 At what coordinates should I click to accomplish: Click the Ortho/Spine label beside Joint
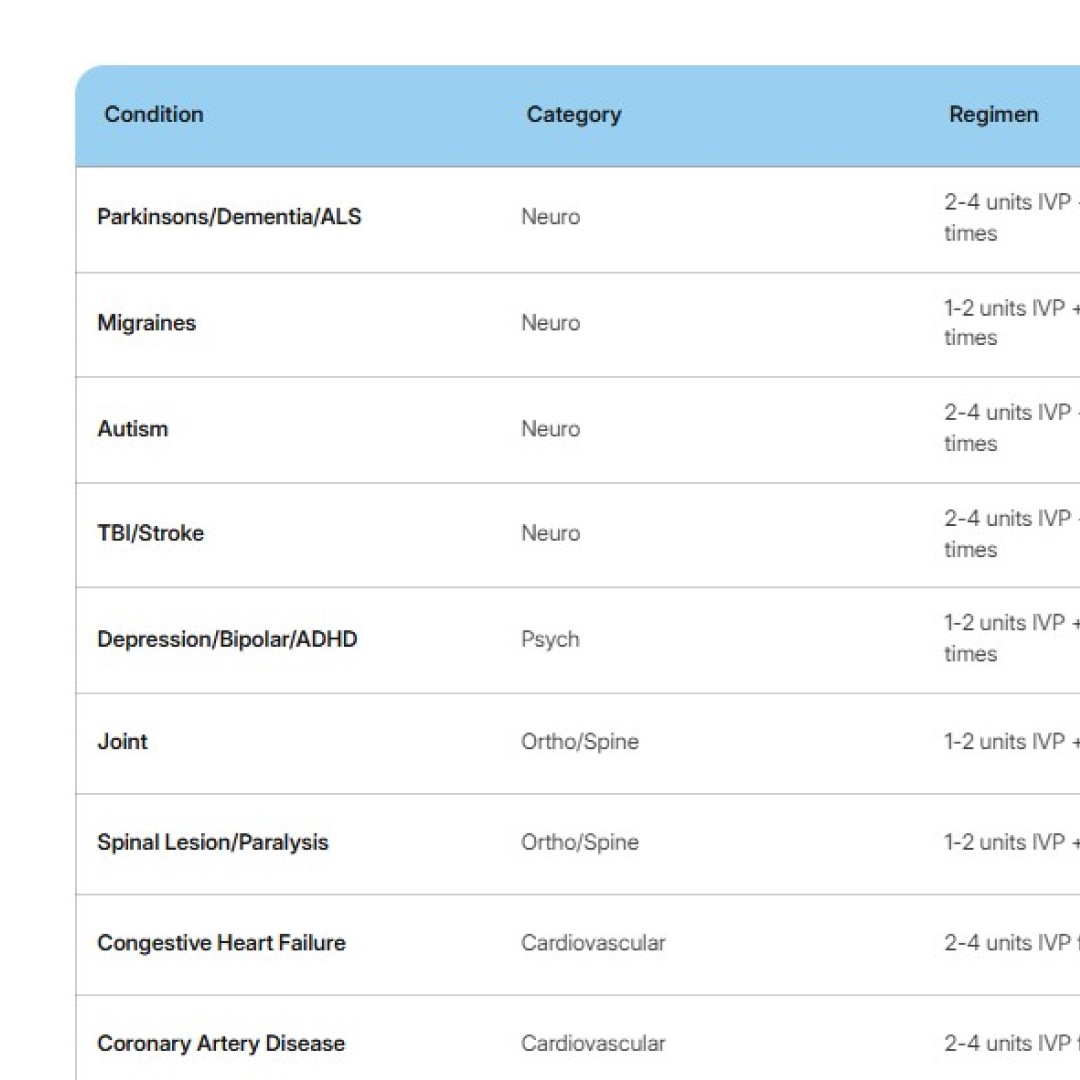click(580, 742)
